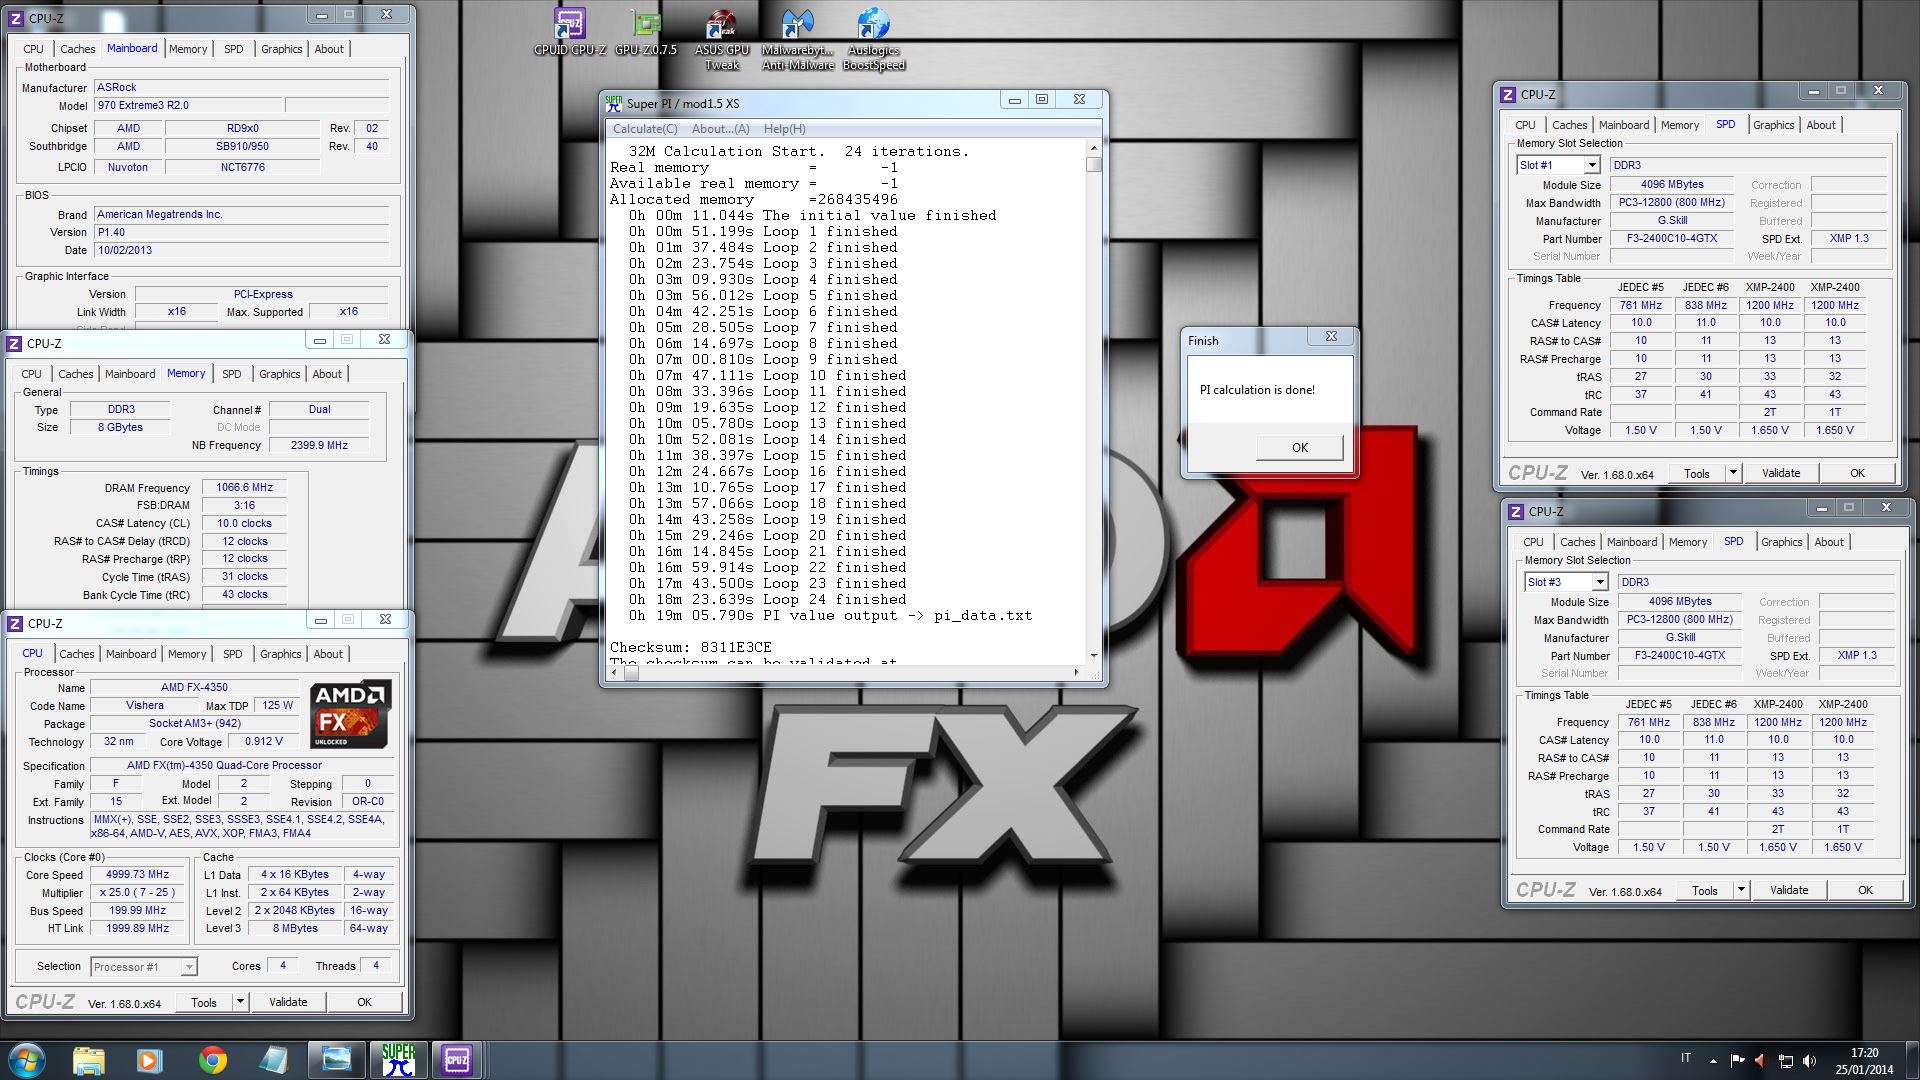Open the Windows Start orb
This screenshot has width=1920, height=1080.
(27, 1059)
